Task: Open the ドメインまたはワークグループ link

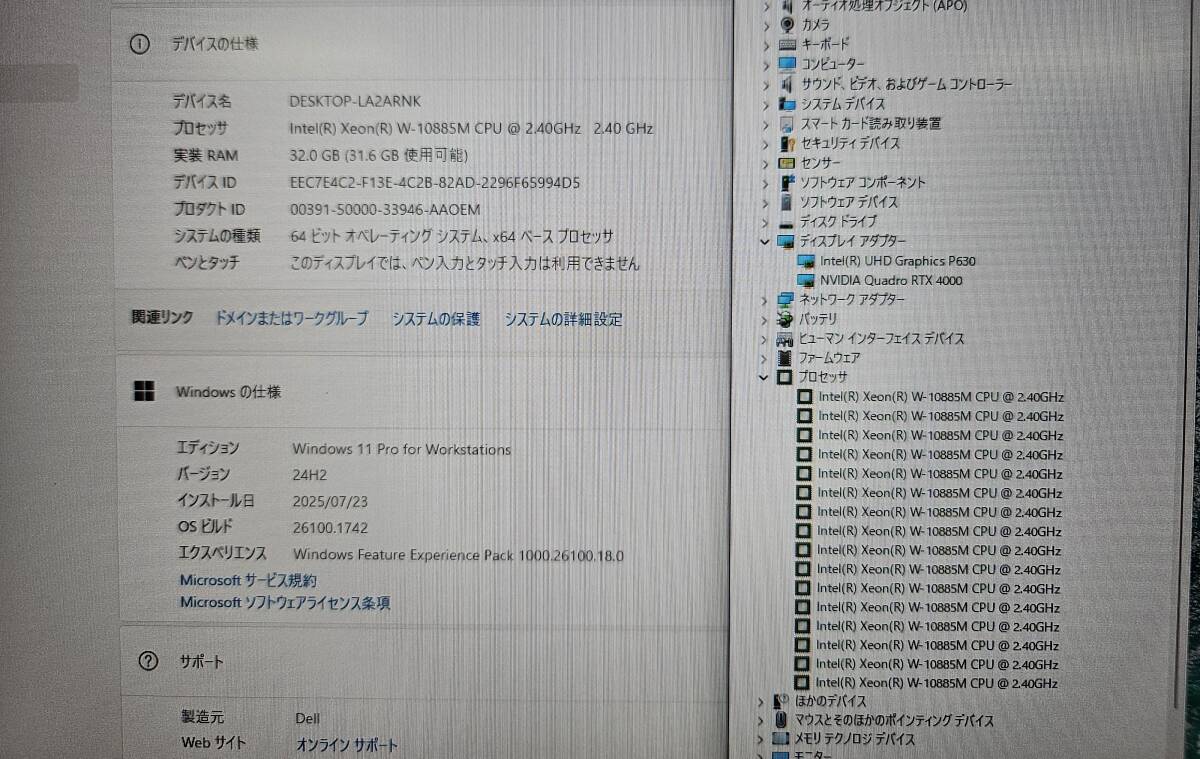Action: 292,318
